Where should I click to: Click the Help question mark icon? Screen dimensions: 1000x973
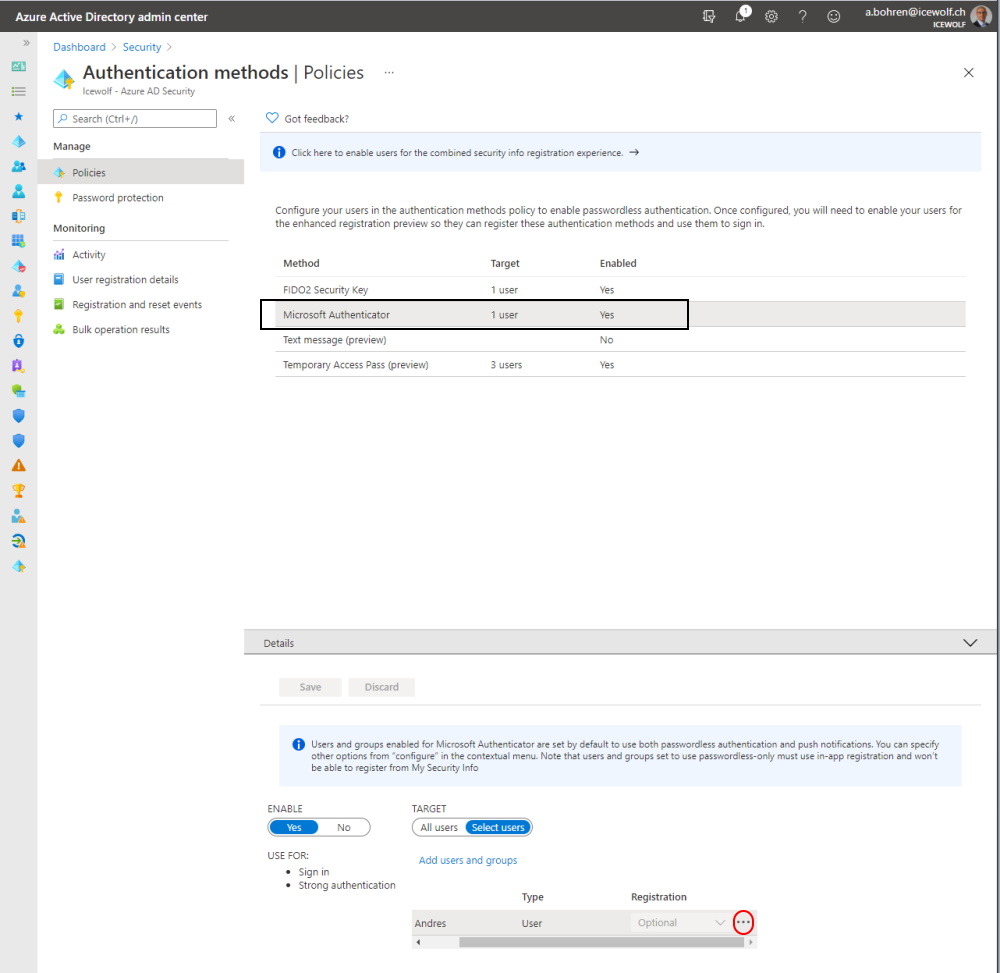click(x=802, y=17)
